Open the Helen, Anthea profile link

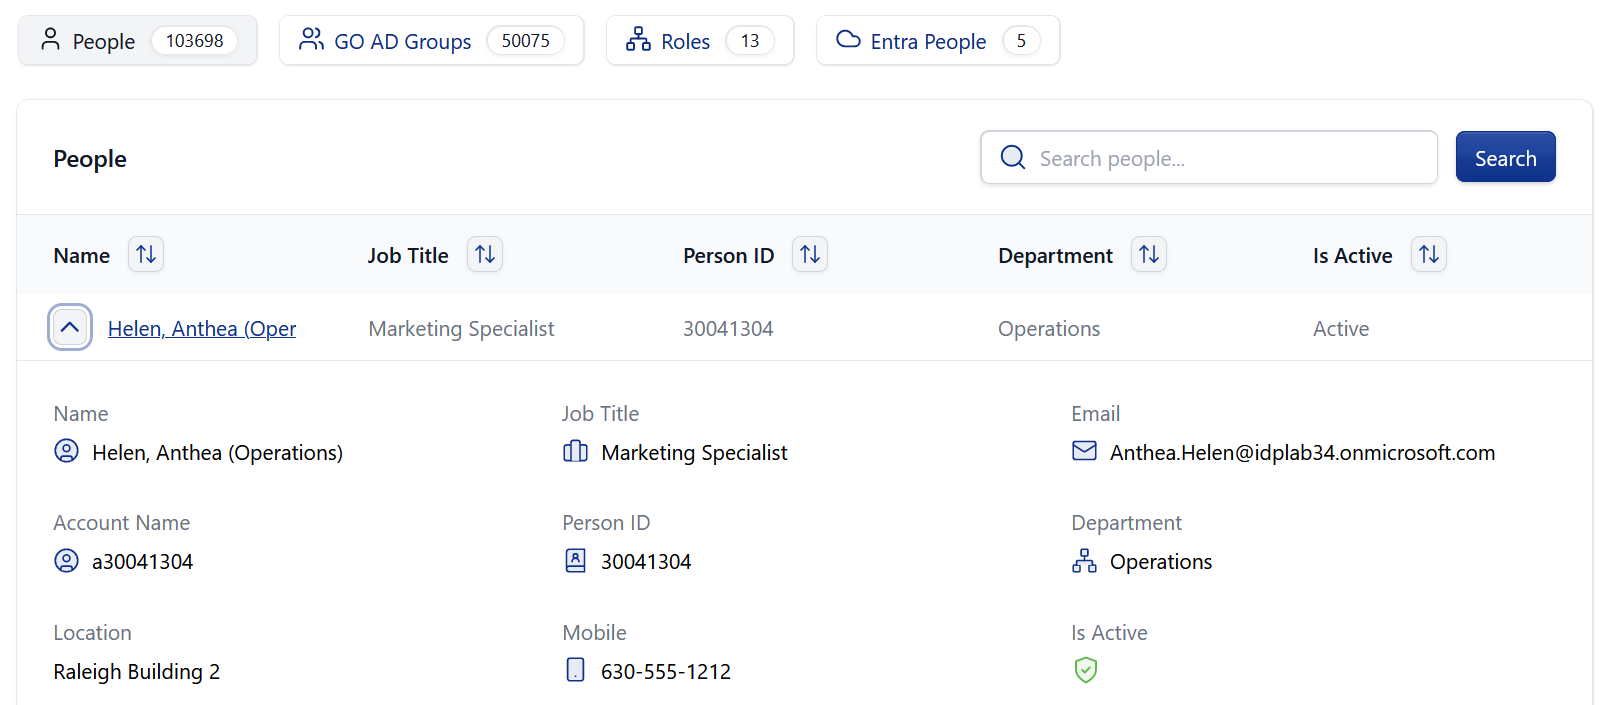tap(202, 329)
